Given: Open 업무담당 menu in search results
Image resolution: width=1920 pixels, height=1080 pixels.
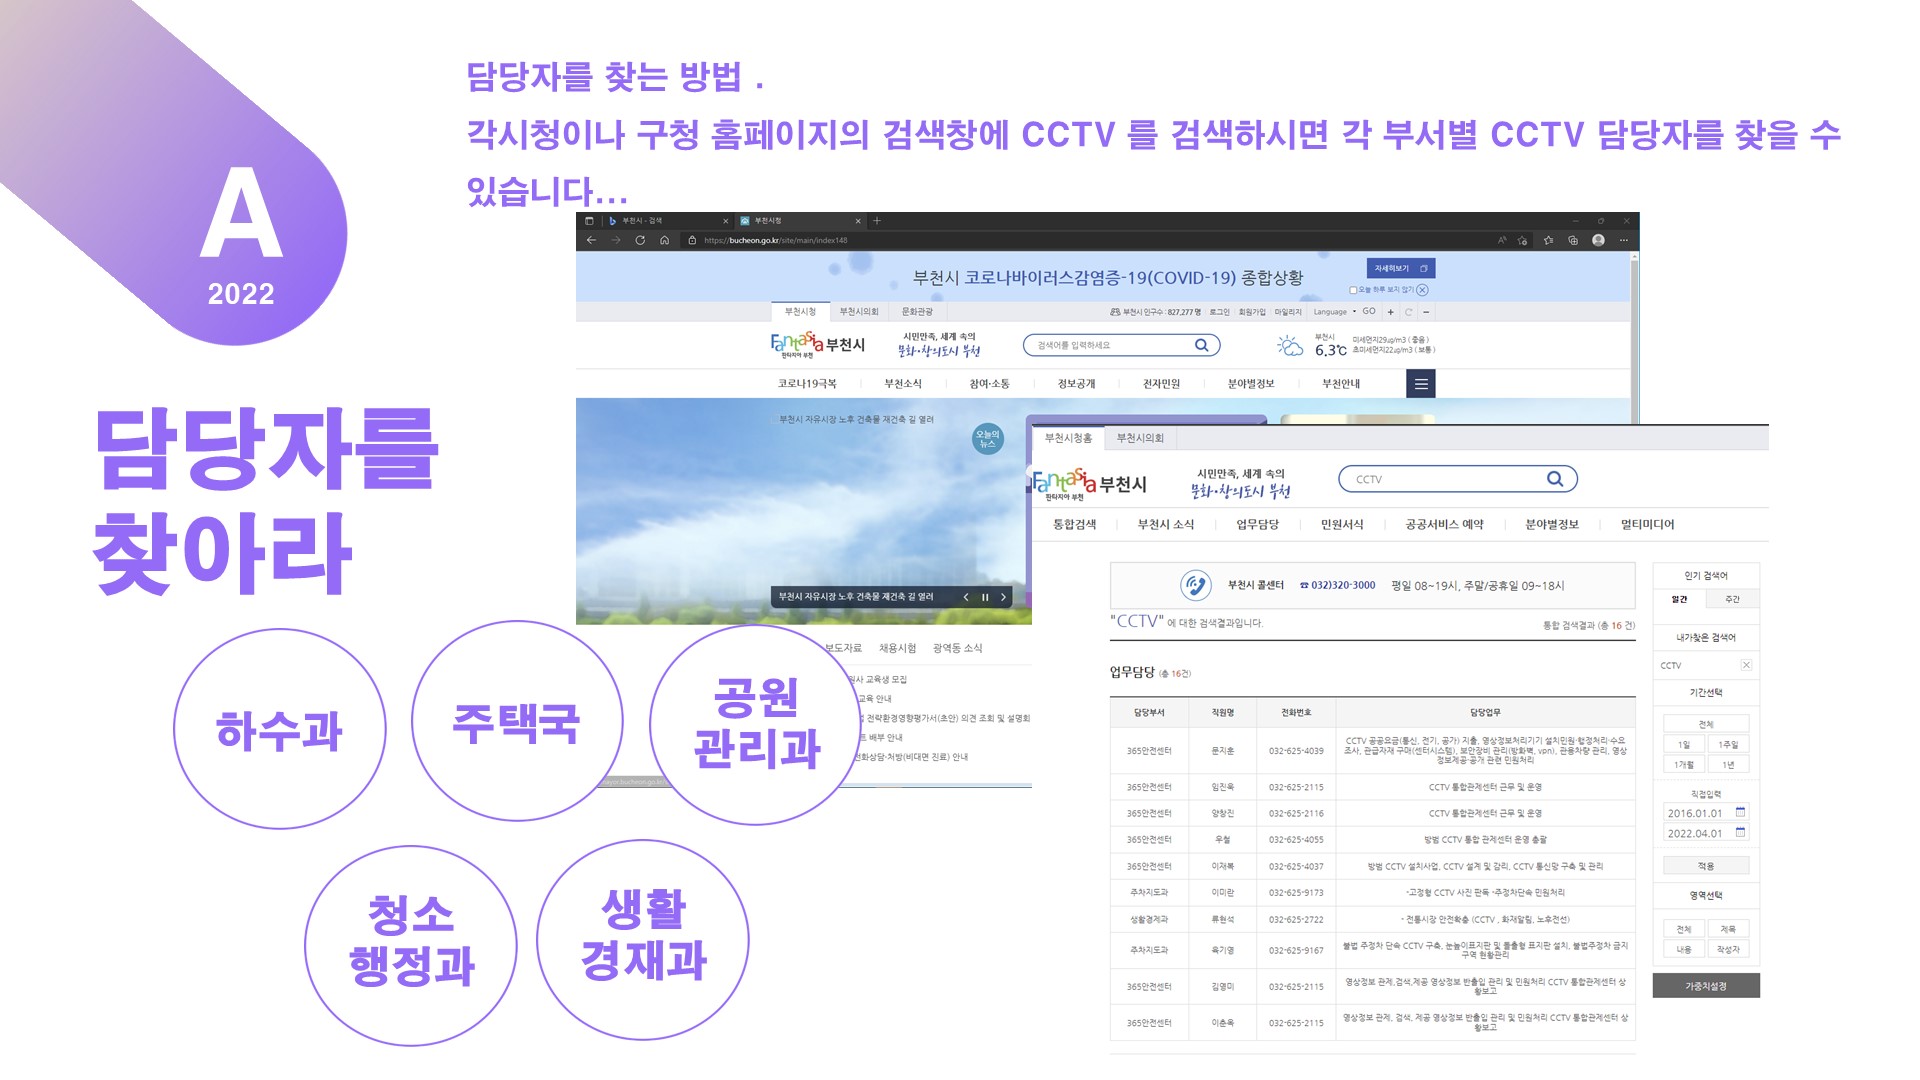Looking at the screenshot, I should pyautogui.click(x=1257, y=524).
